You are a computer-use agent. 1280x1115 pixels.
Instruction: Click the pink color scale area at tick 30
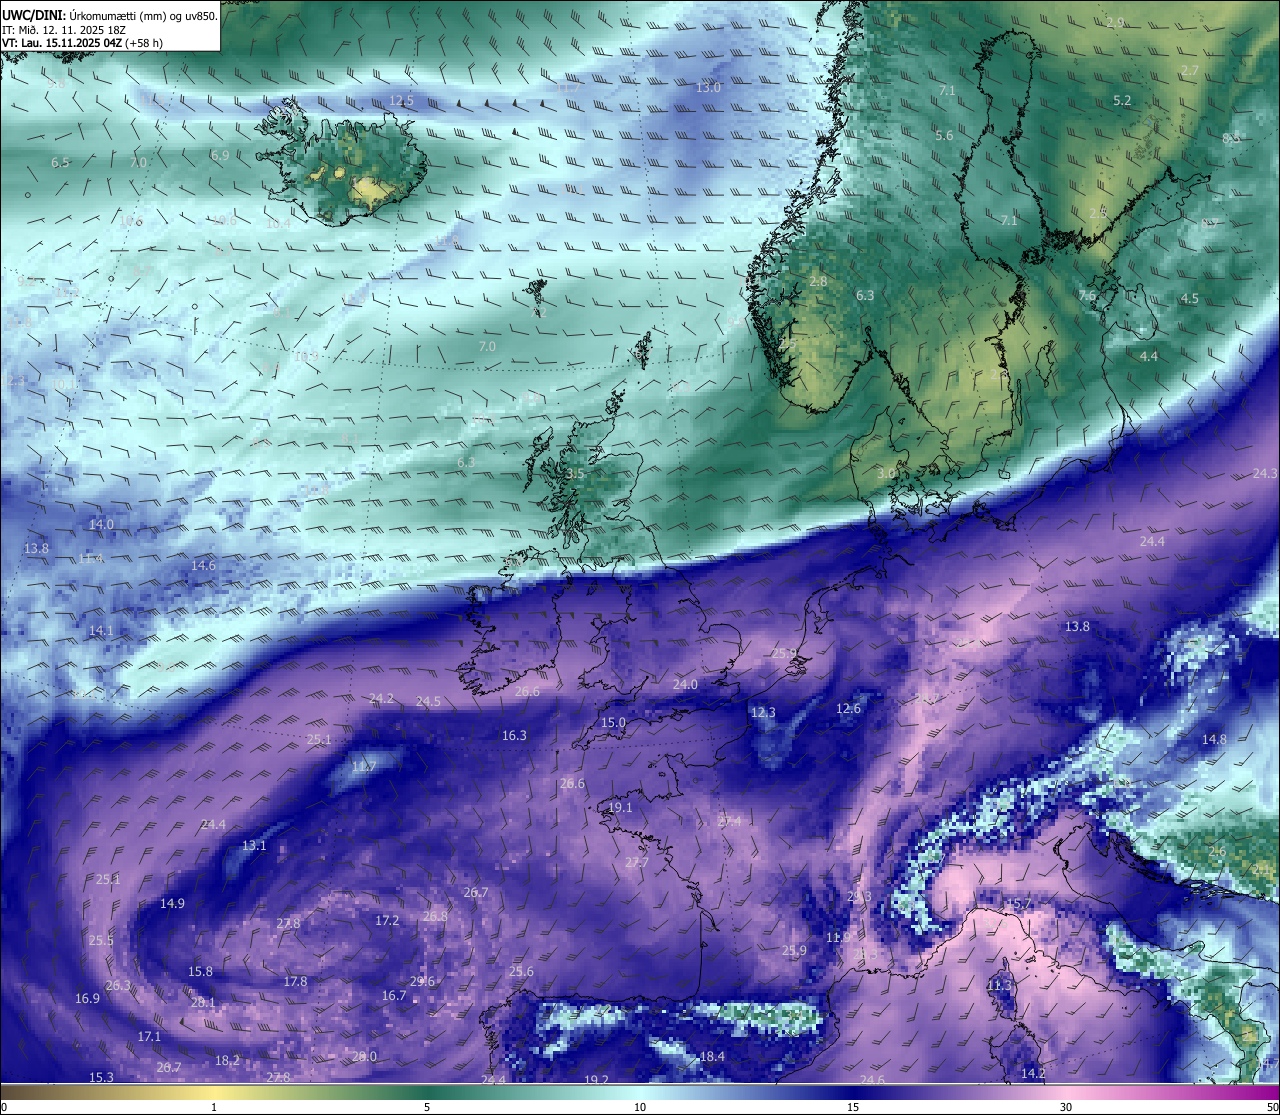[1066, 1092]
